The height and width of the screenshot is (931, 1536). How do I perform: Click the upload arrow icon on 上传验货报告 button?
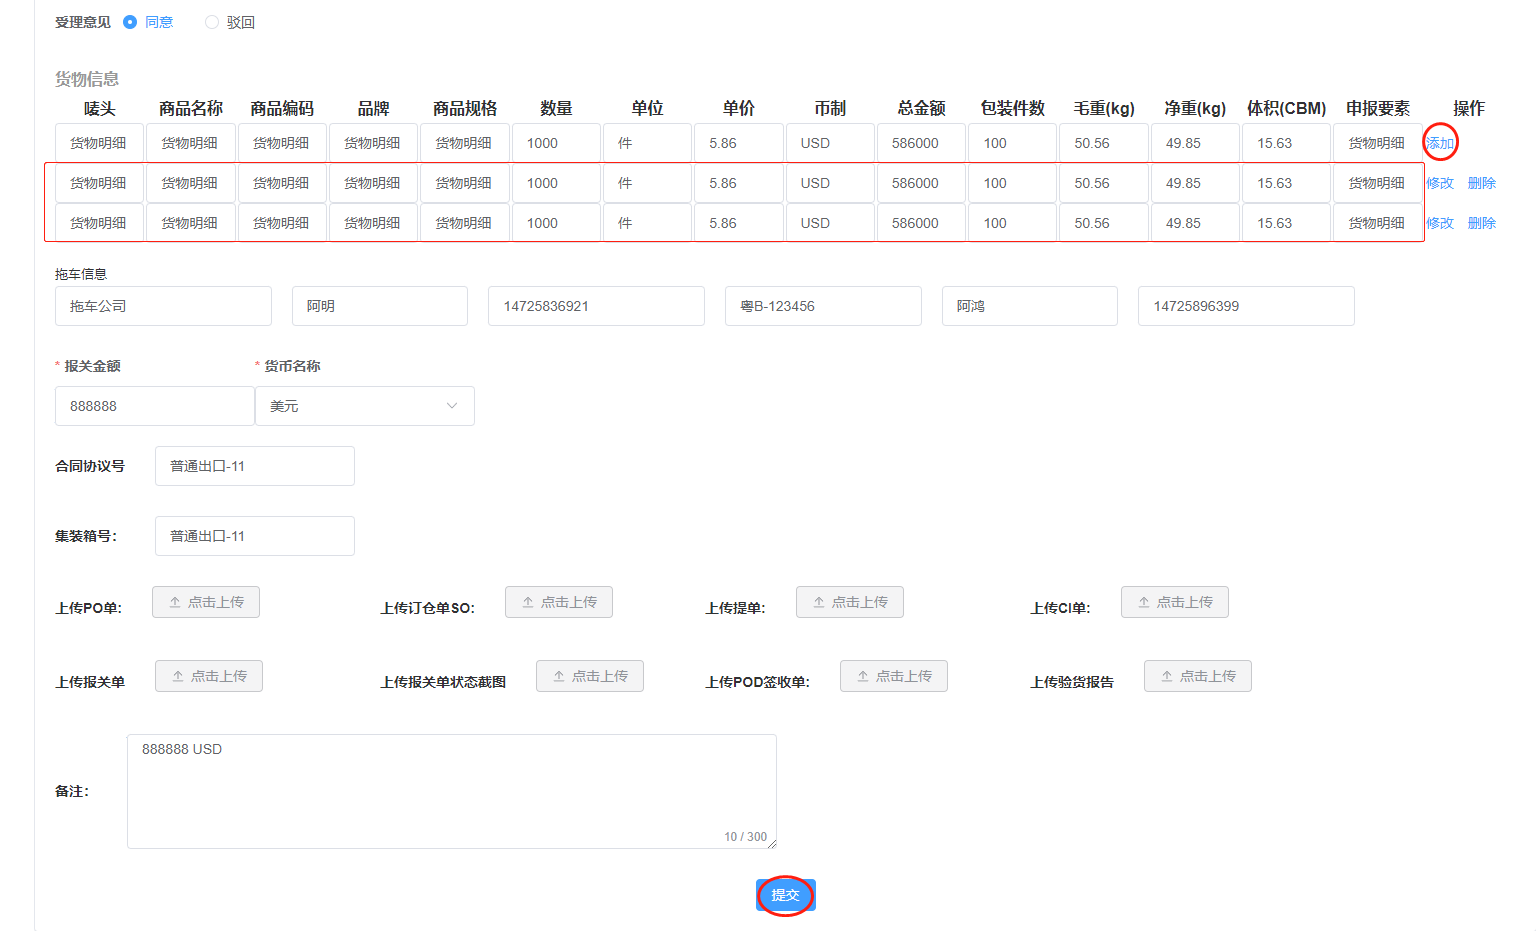pyautogui.click(x=1167, y=676)
